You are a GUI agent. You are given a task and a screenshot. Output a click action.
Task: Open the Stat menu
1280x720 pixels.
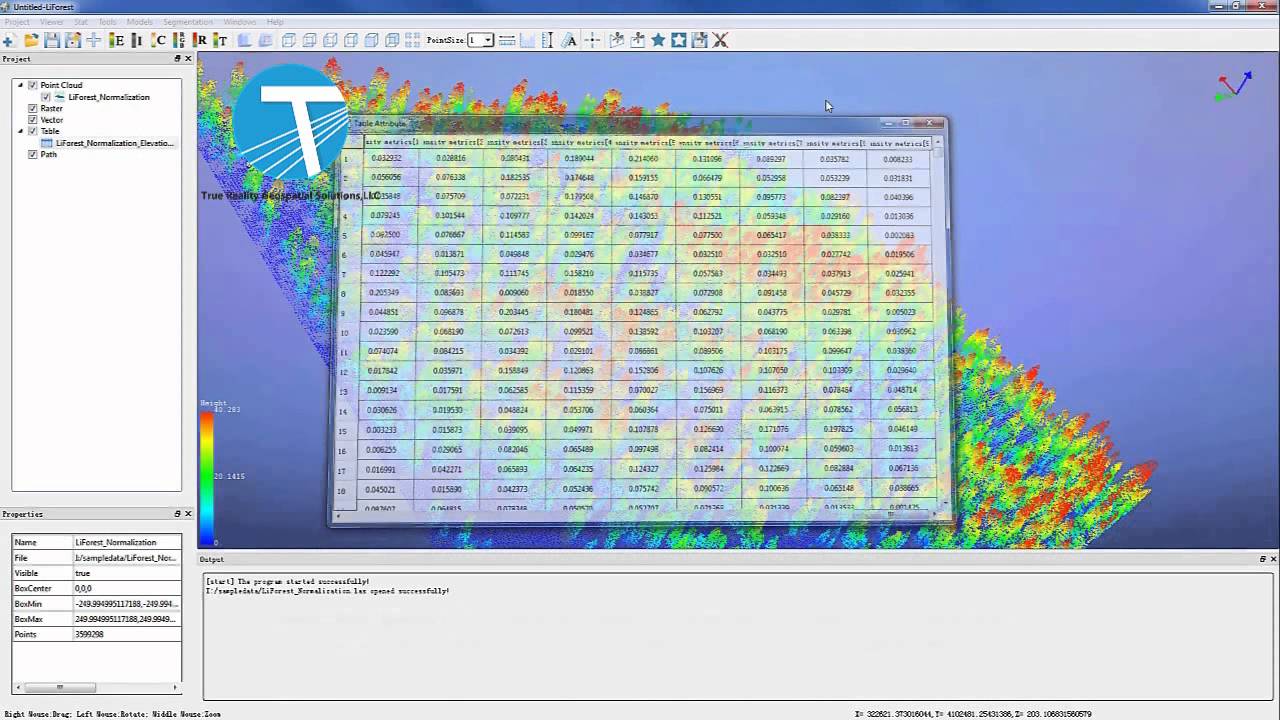point(81,22)
